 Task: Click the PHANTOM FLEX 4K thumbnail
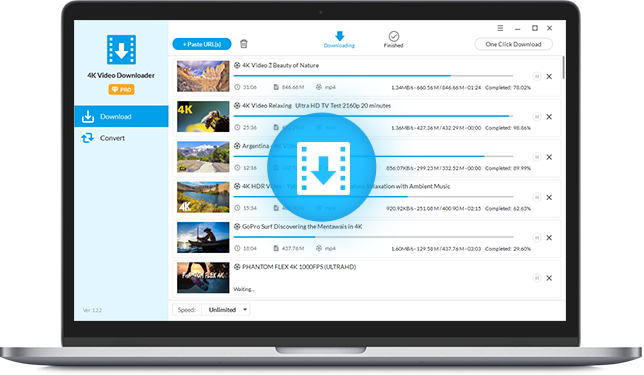point(203,277)
